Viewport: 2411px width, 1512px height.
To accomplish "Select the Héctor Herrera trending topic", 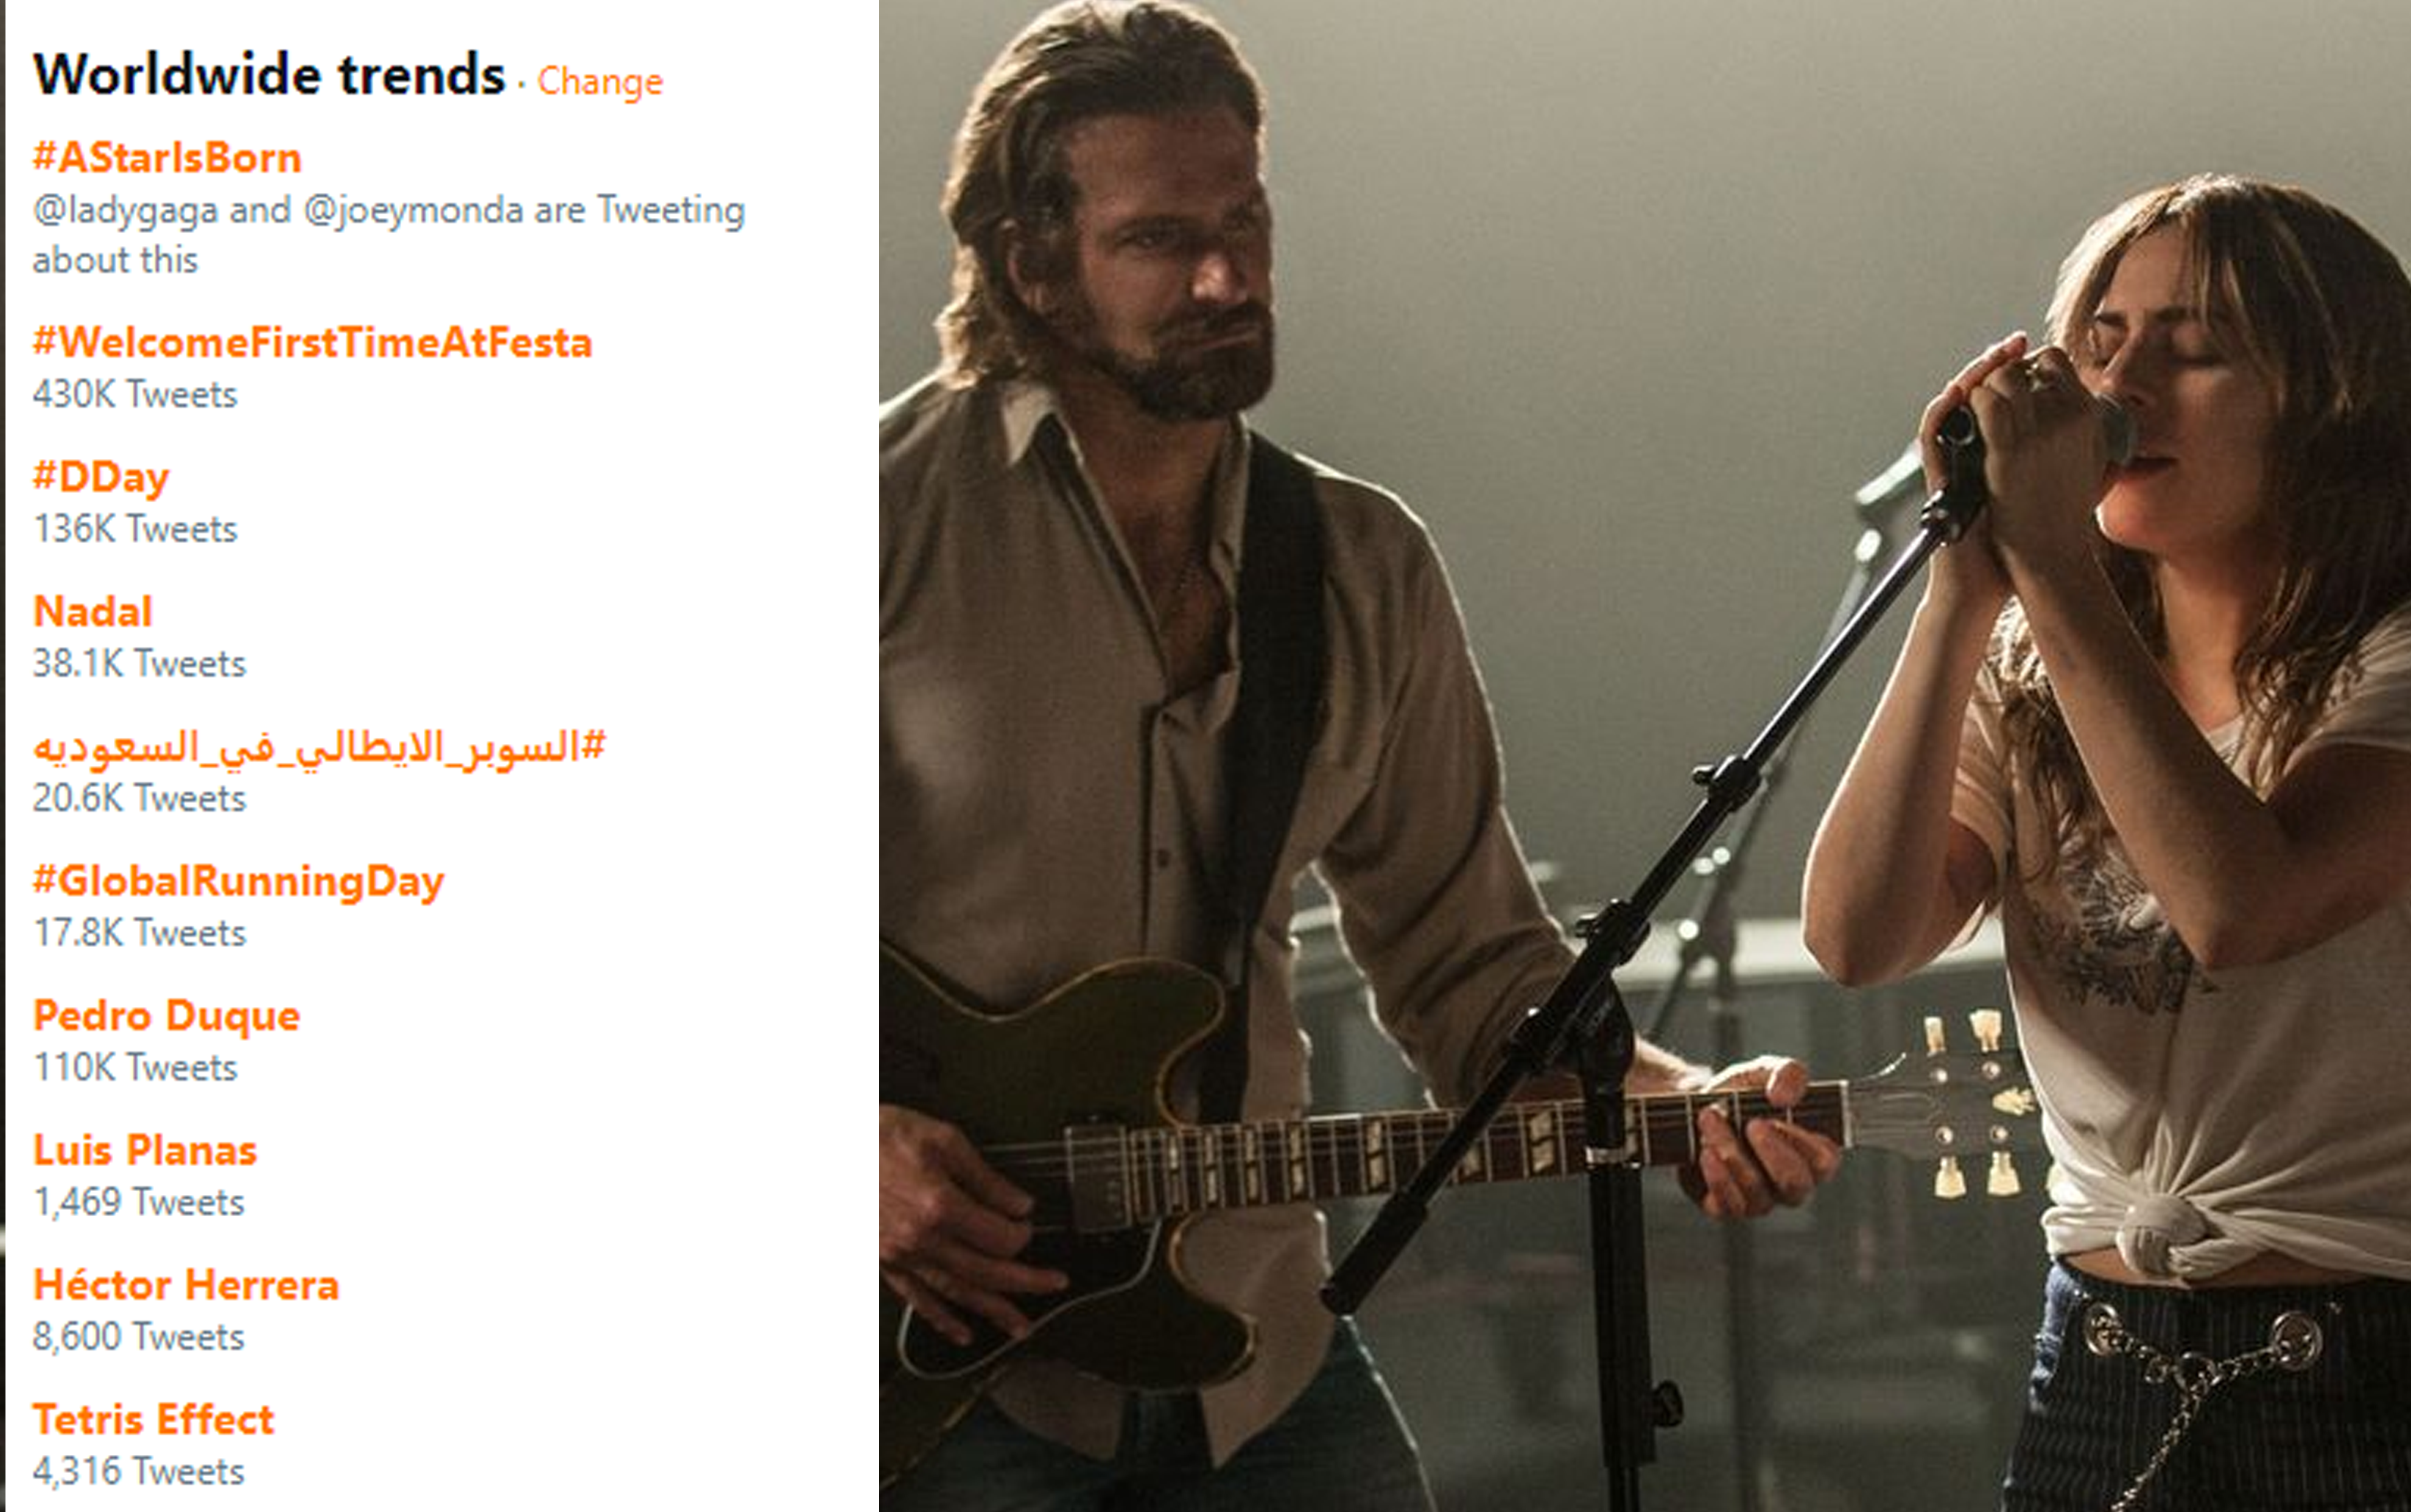I will [186, 1286].
